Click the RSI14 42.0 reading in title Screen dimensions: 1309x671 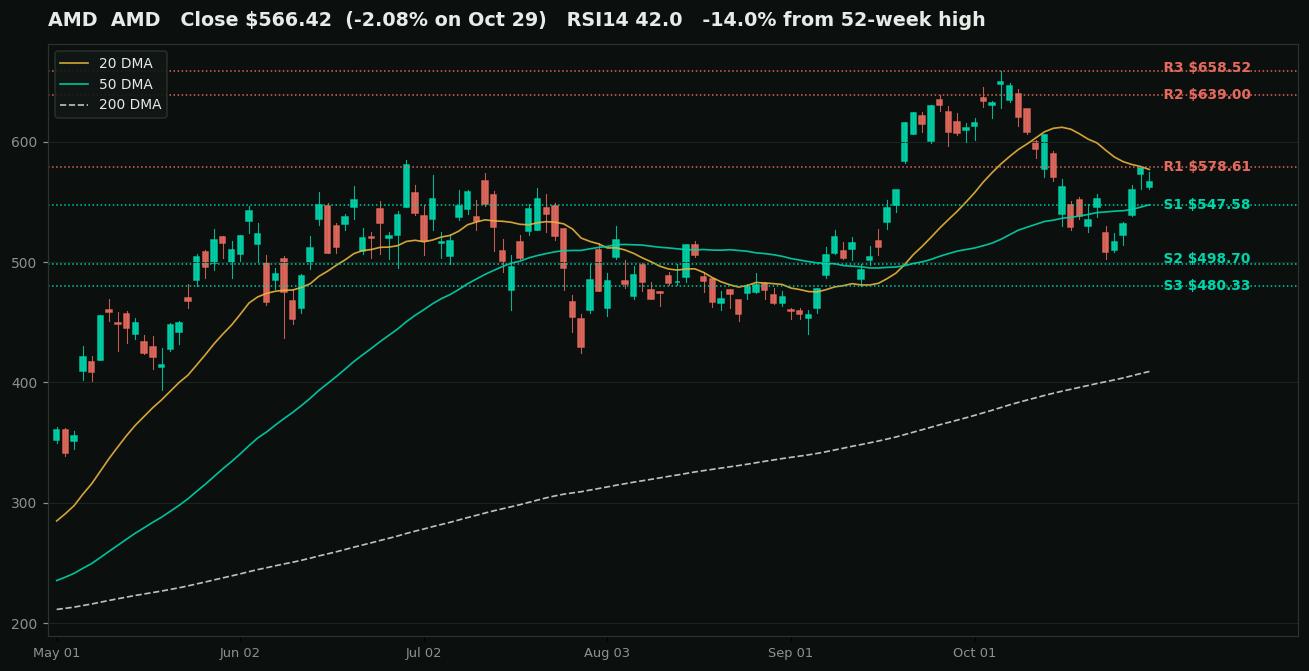tap(624, 20)
